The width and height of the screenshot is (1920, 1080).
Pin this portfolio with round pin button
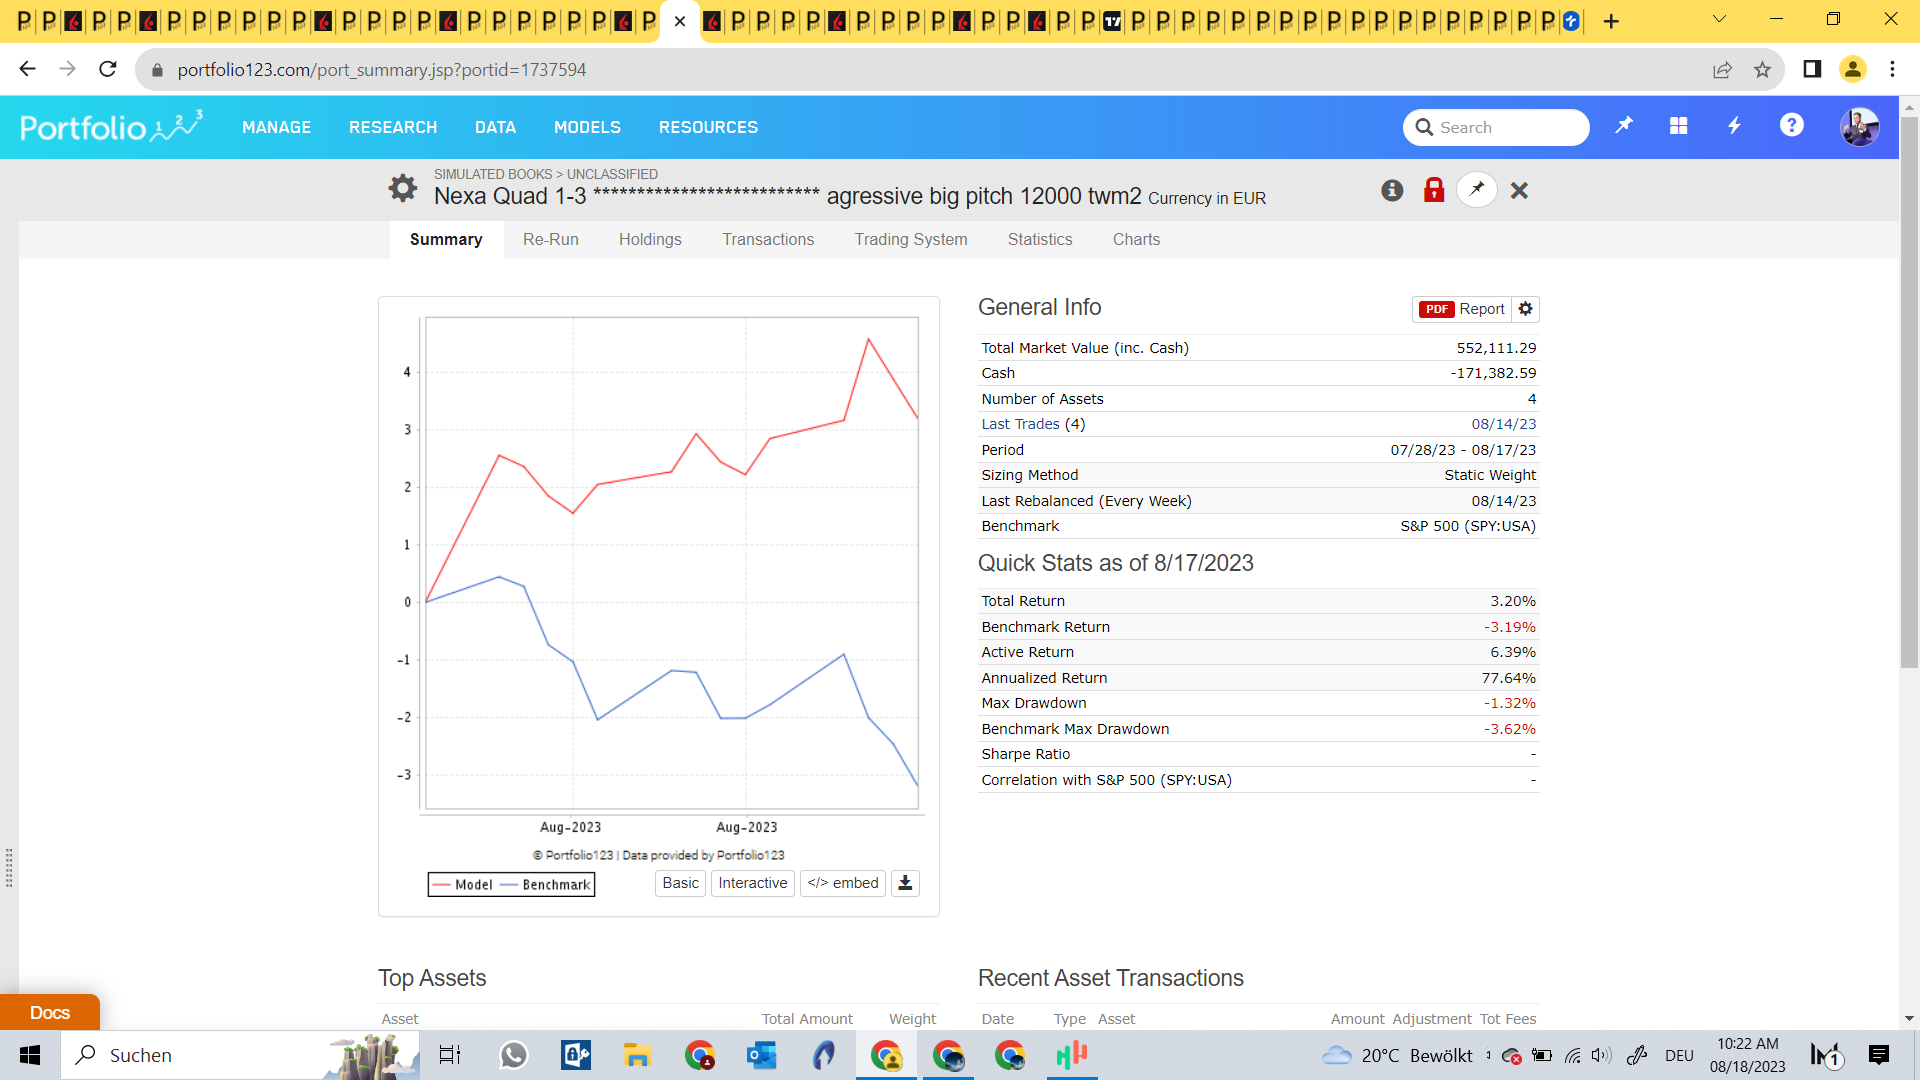coord(1477,190)
